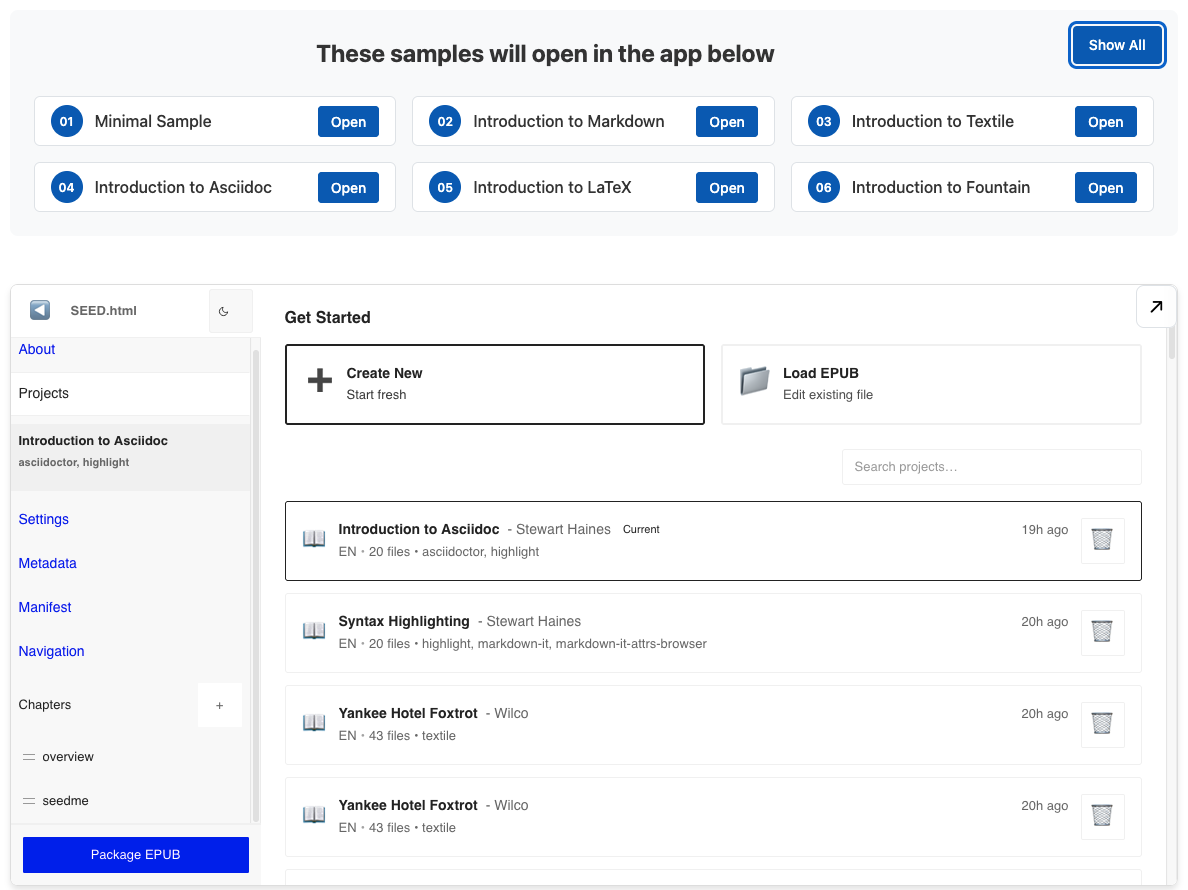This screenshot has width=1188, height=890.
Task: Click the drag handle icon beside overview chapter
Action: [29, 757]
